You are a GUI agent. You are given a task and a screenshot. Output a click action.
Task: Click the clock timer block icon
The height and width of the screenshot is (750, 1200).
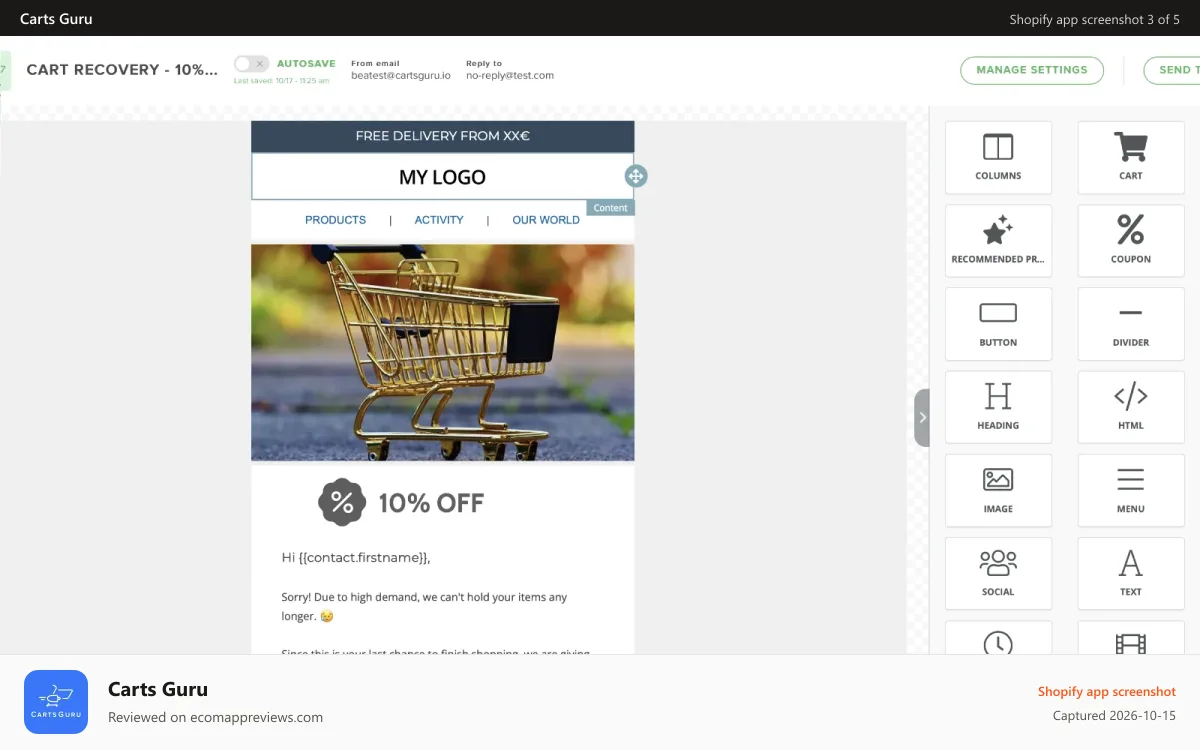click(998, 643)
